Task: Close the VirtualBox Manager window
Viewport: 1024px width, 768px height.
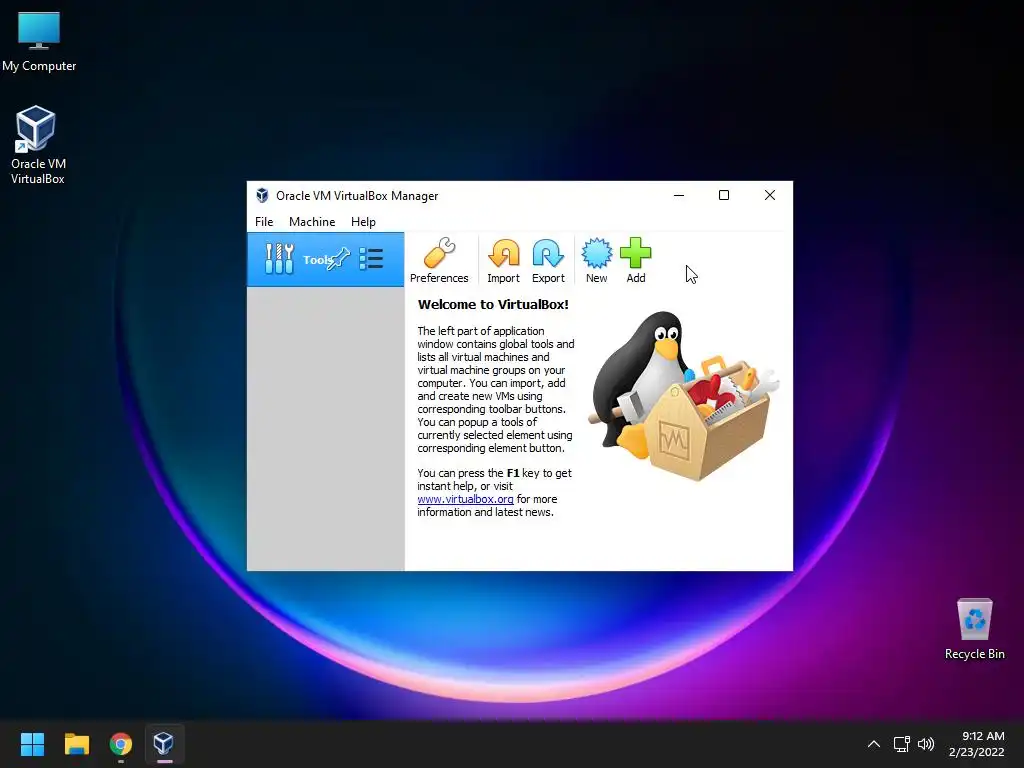Action: coord(770,195)
